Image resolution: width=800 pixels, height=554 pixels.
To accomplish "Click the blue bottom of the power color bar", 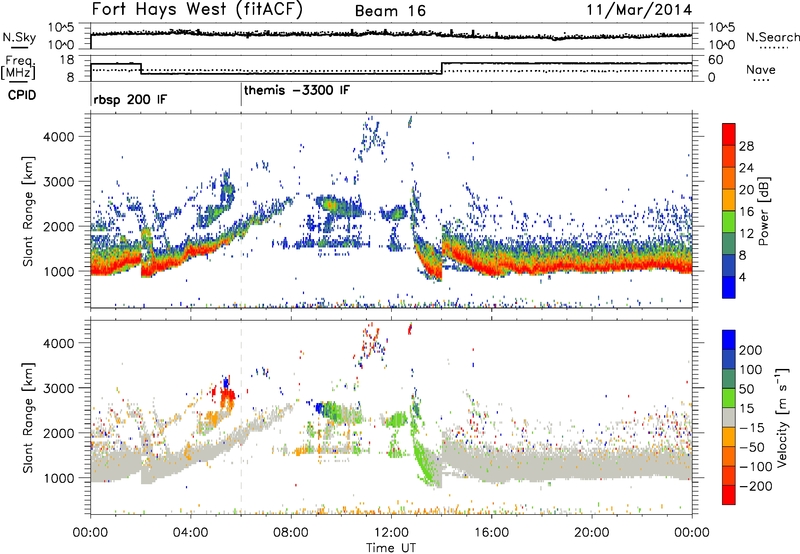I will pyautogui.click(x=729, y=287).
